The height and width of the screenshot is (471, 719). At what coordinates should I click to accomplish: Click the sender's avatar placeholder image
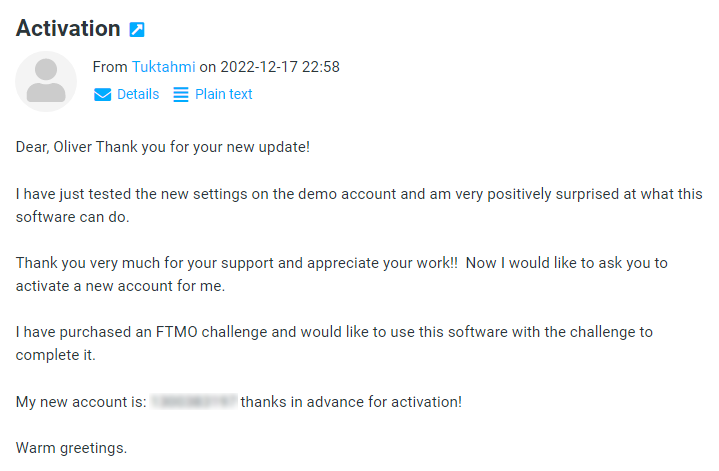(46, 81)
